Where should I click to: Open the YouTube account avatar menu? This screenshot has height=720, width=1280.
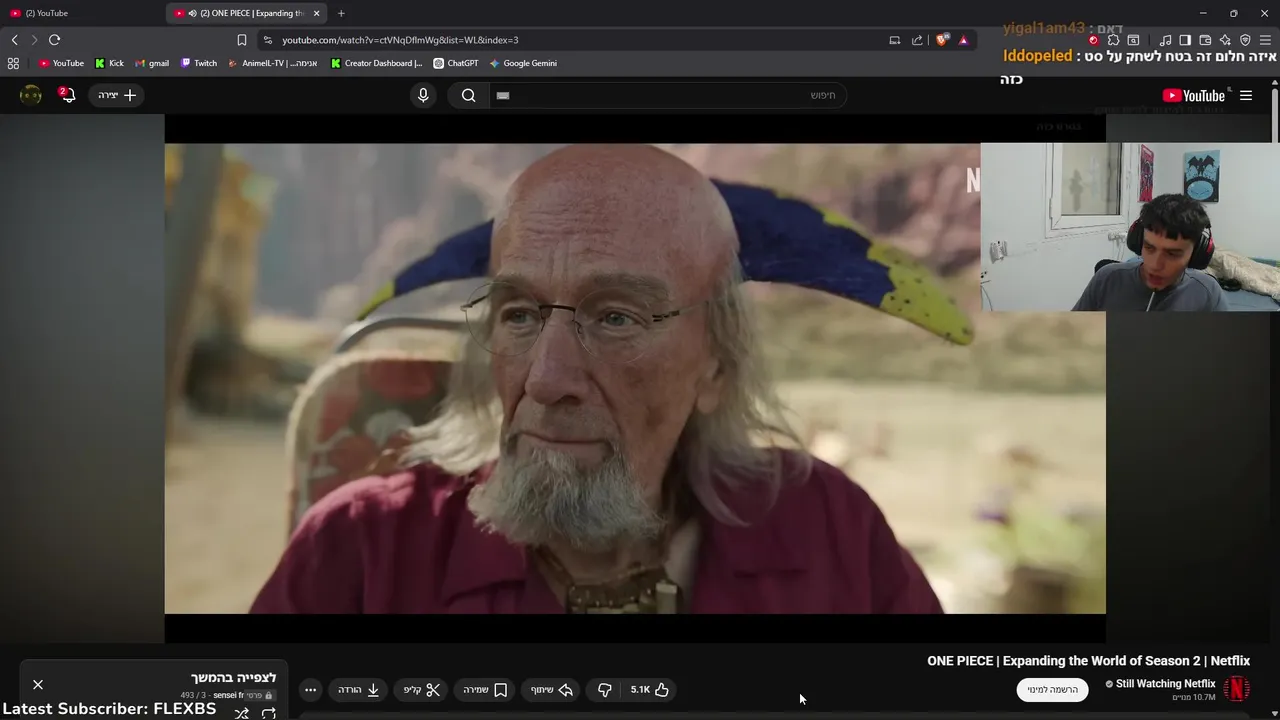point(31,95)
